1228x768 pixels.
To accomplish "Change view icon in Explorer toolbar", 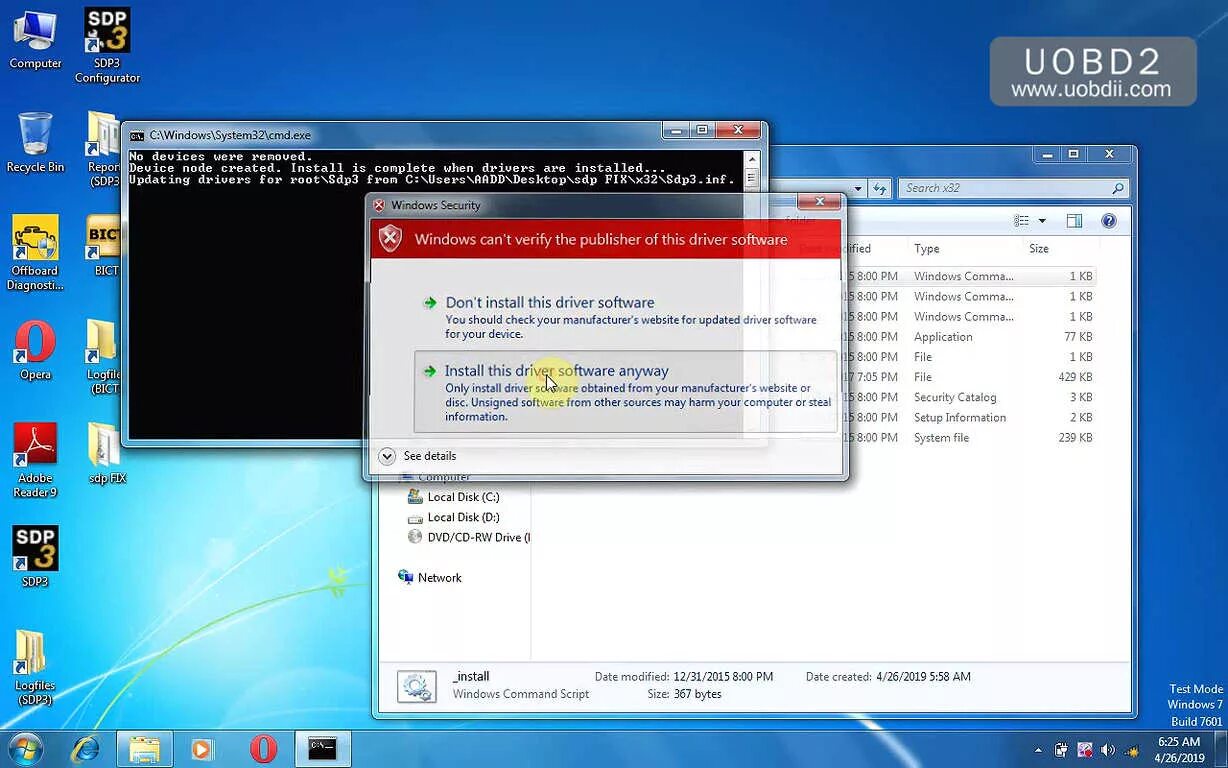I will coord(1021,221).
